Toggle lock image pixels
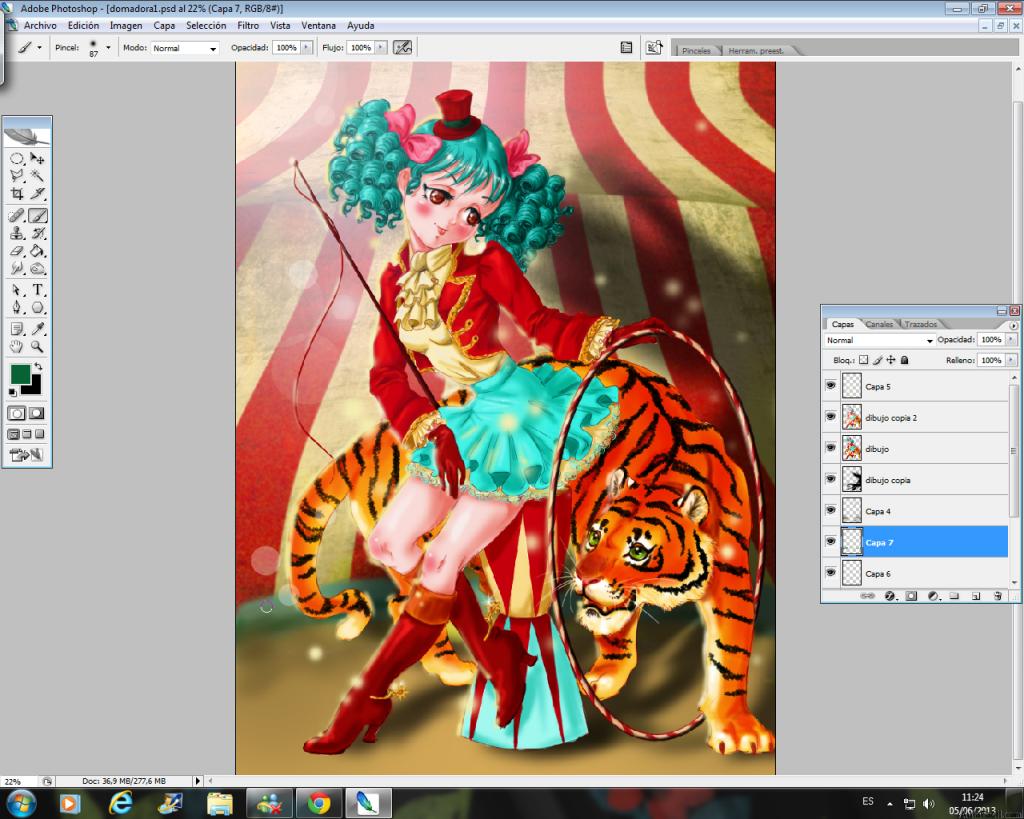The image size is (1024, 819). click(878, 360)
